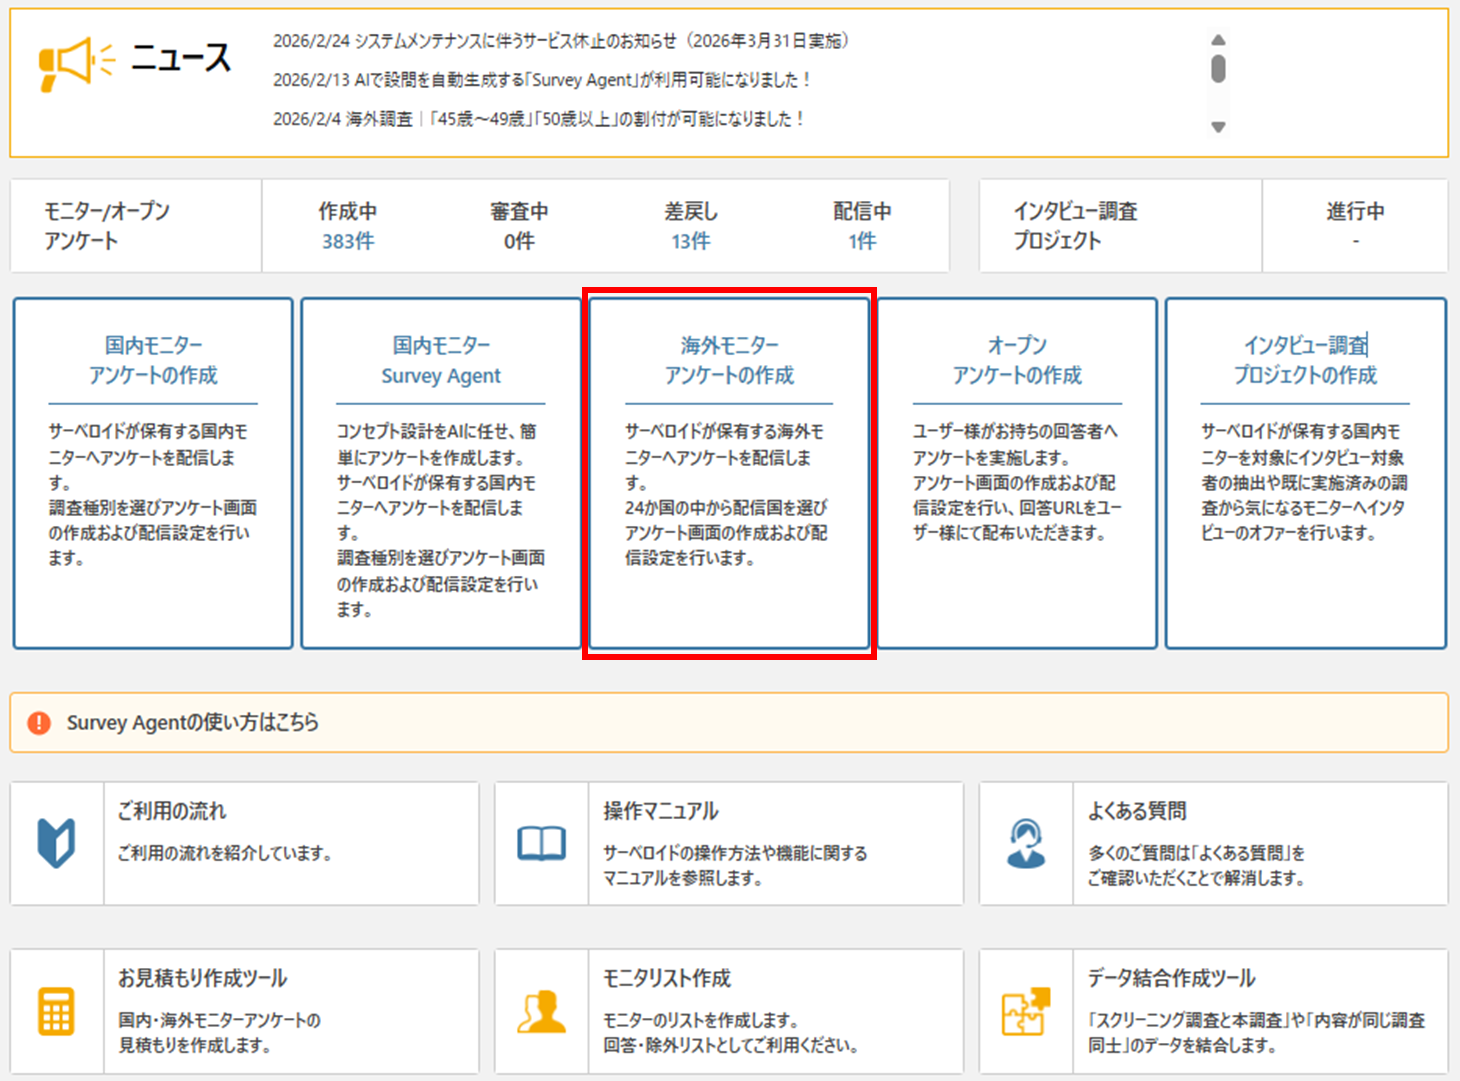The image size is (1460, 1081).
Task: Open 国内モニター Survey Agent card
Action: (x=441, y=473)
